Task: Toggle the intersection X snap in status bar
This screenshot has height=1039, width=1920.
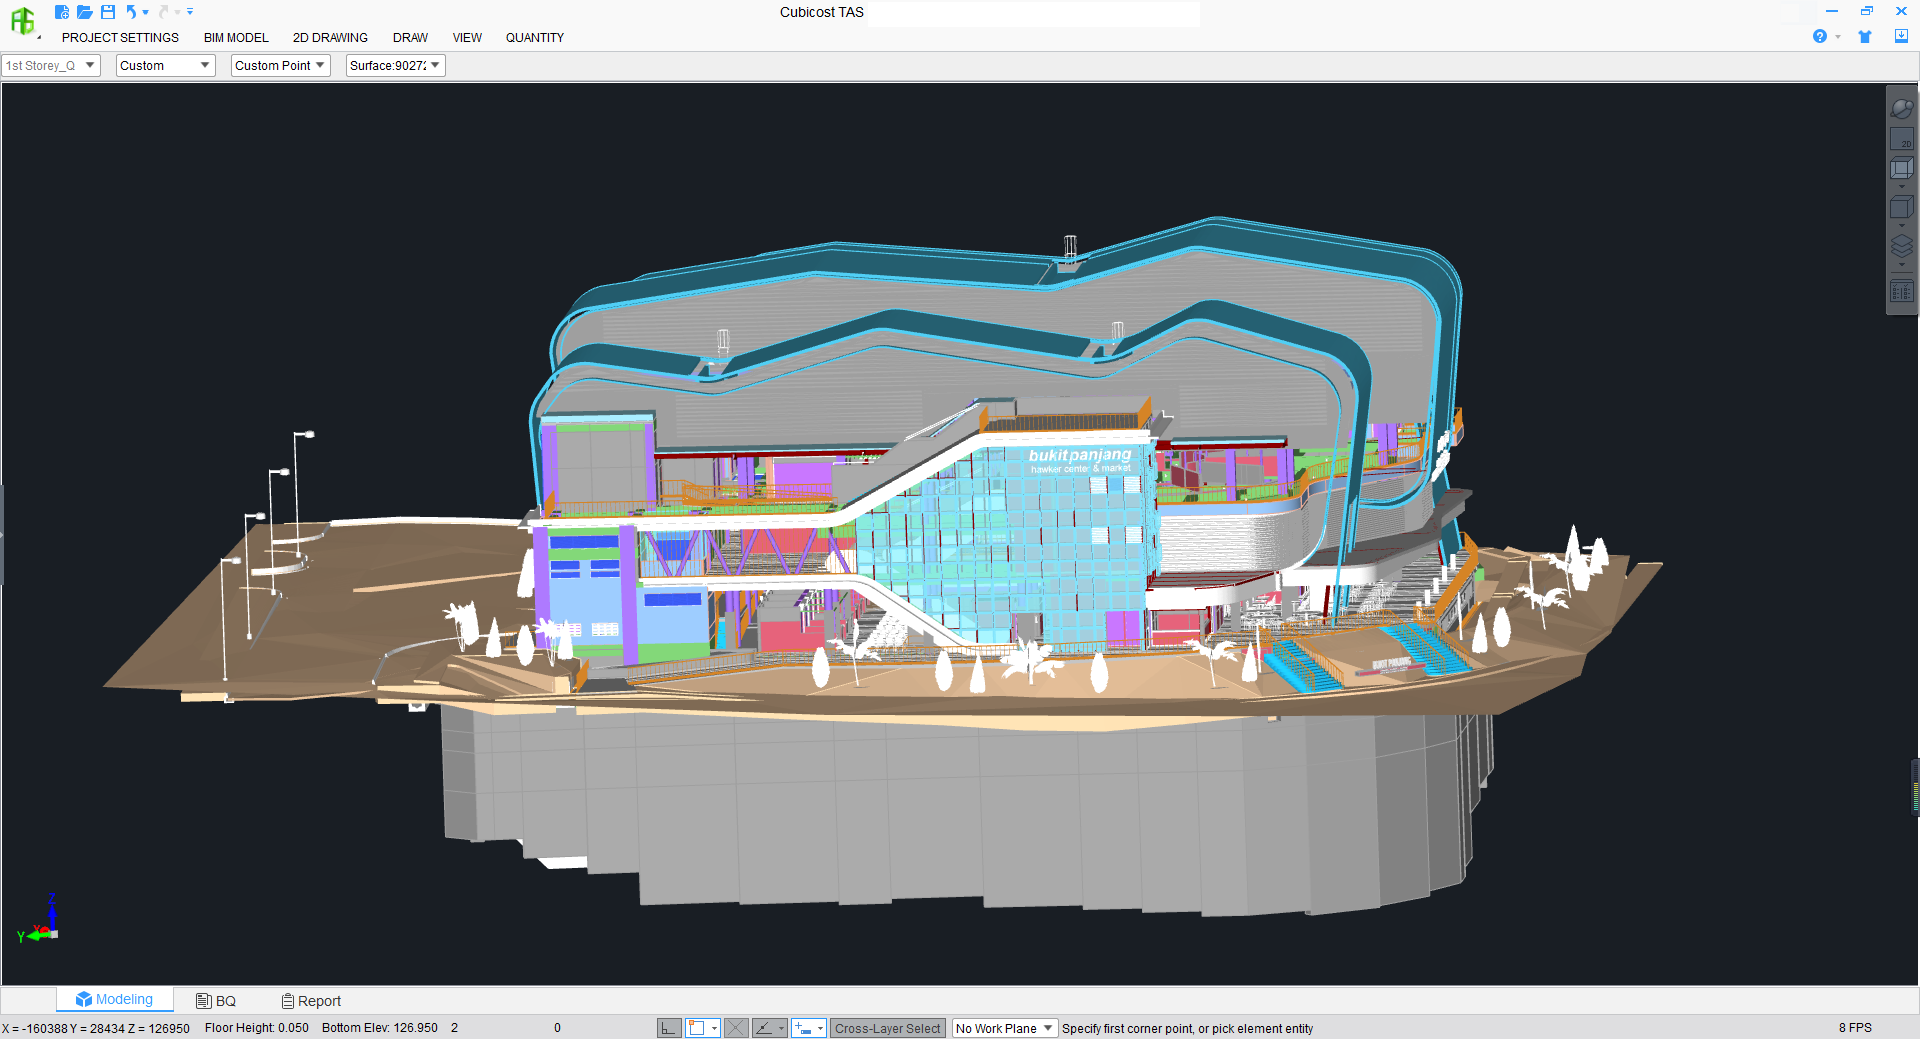Action: pyautogui.click(x=736, y=1028)
